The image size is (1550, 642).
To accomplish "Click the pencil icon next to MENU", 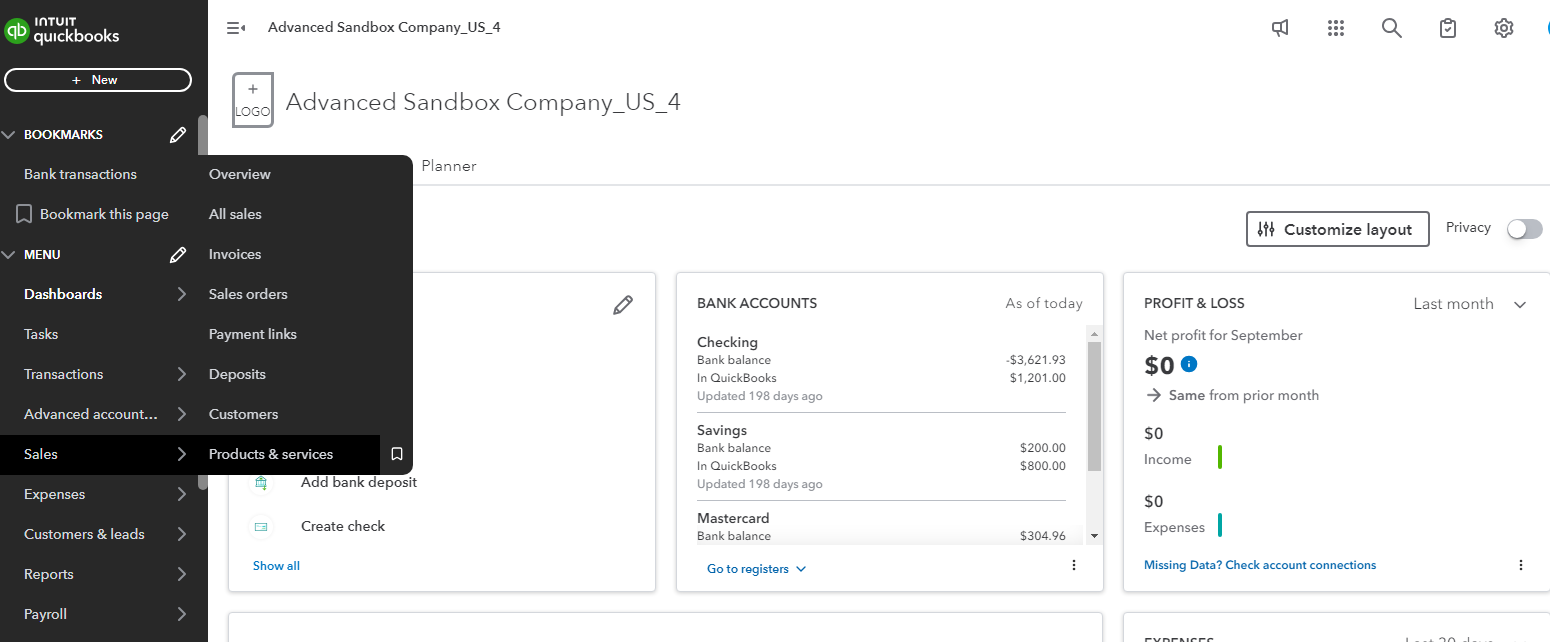I will pos(178,255).
